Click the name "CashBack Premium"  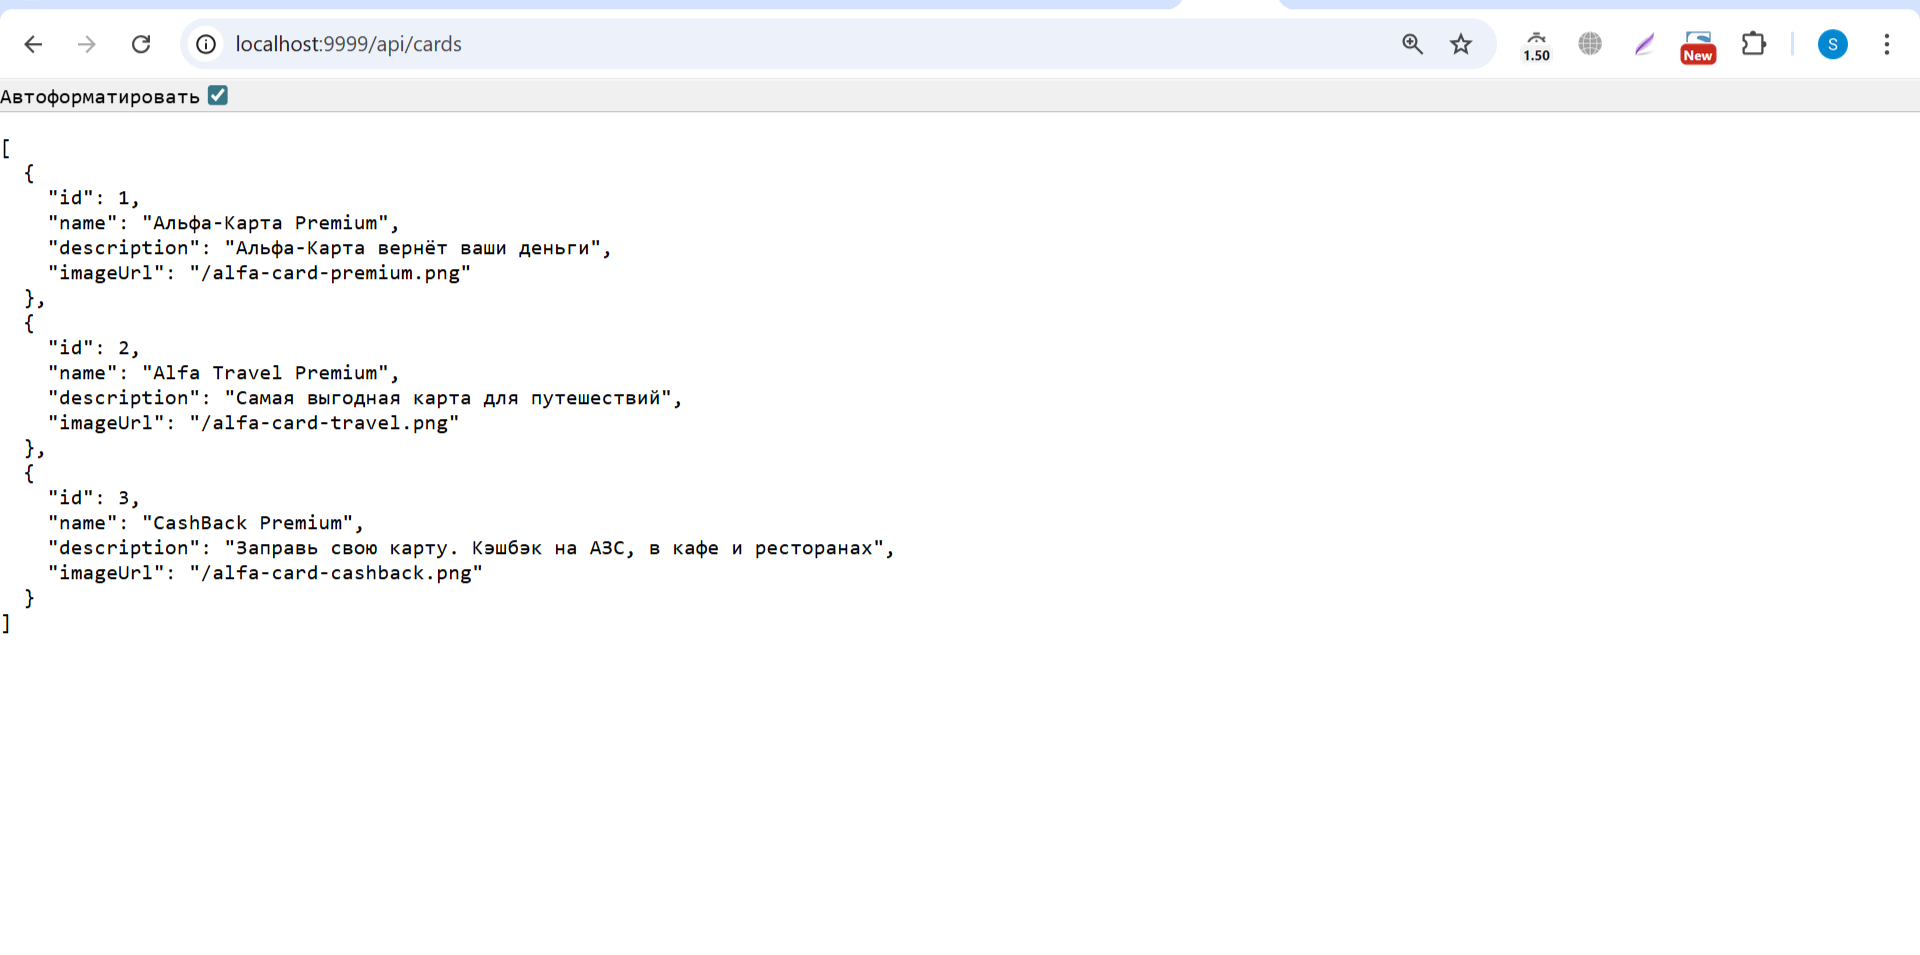pyautogui.click(x=248, y=523)
